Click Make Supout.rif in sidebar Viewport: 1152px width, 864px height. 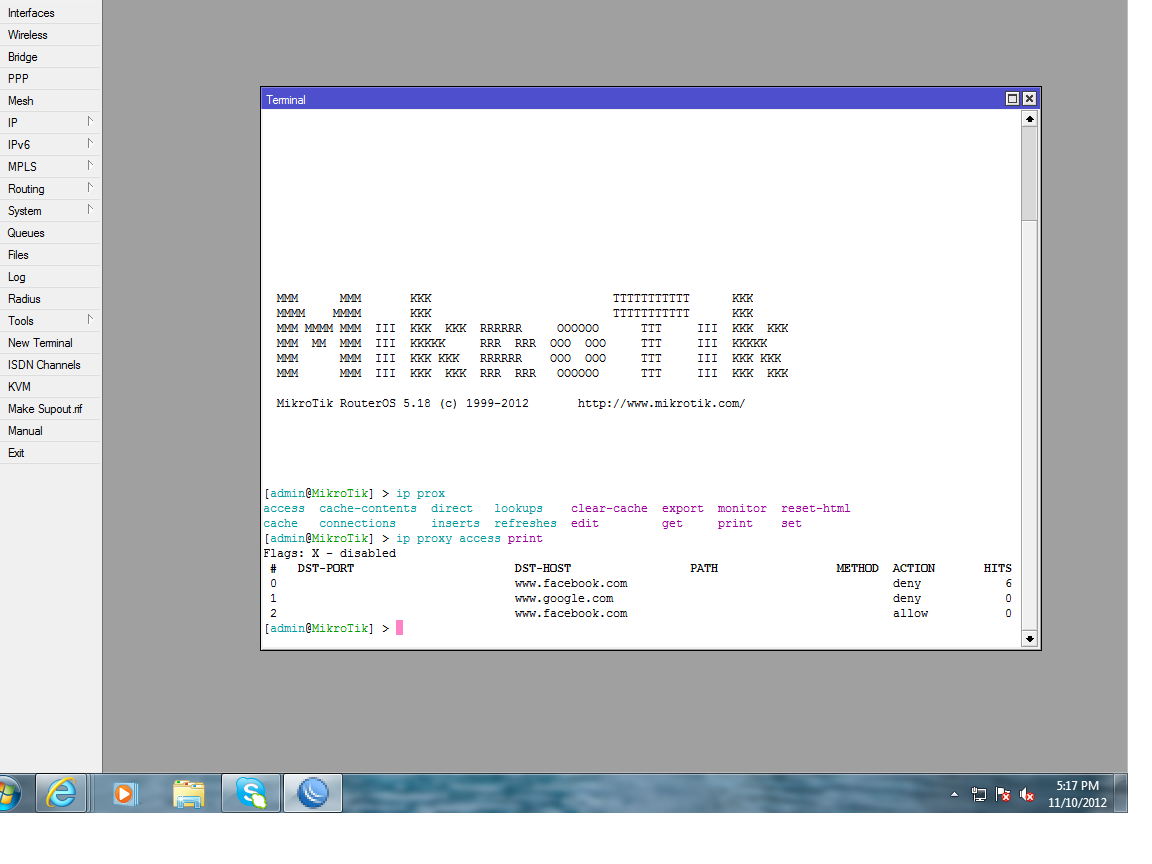45,409
